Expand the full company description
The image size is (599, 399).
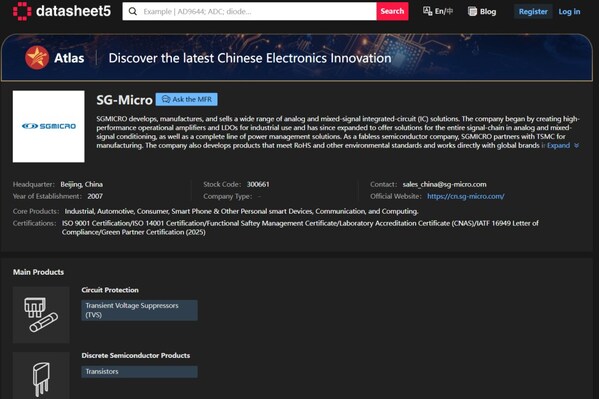click(563, 146)
